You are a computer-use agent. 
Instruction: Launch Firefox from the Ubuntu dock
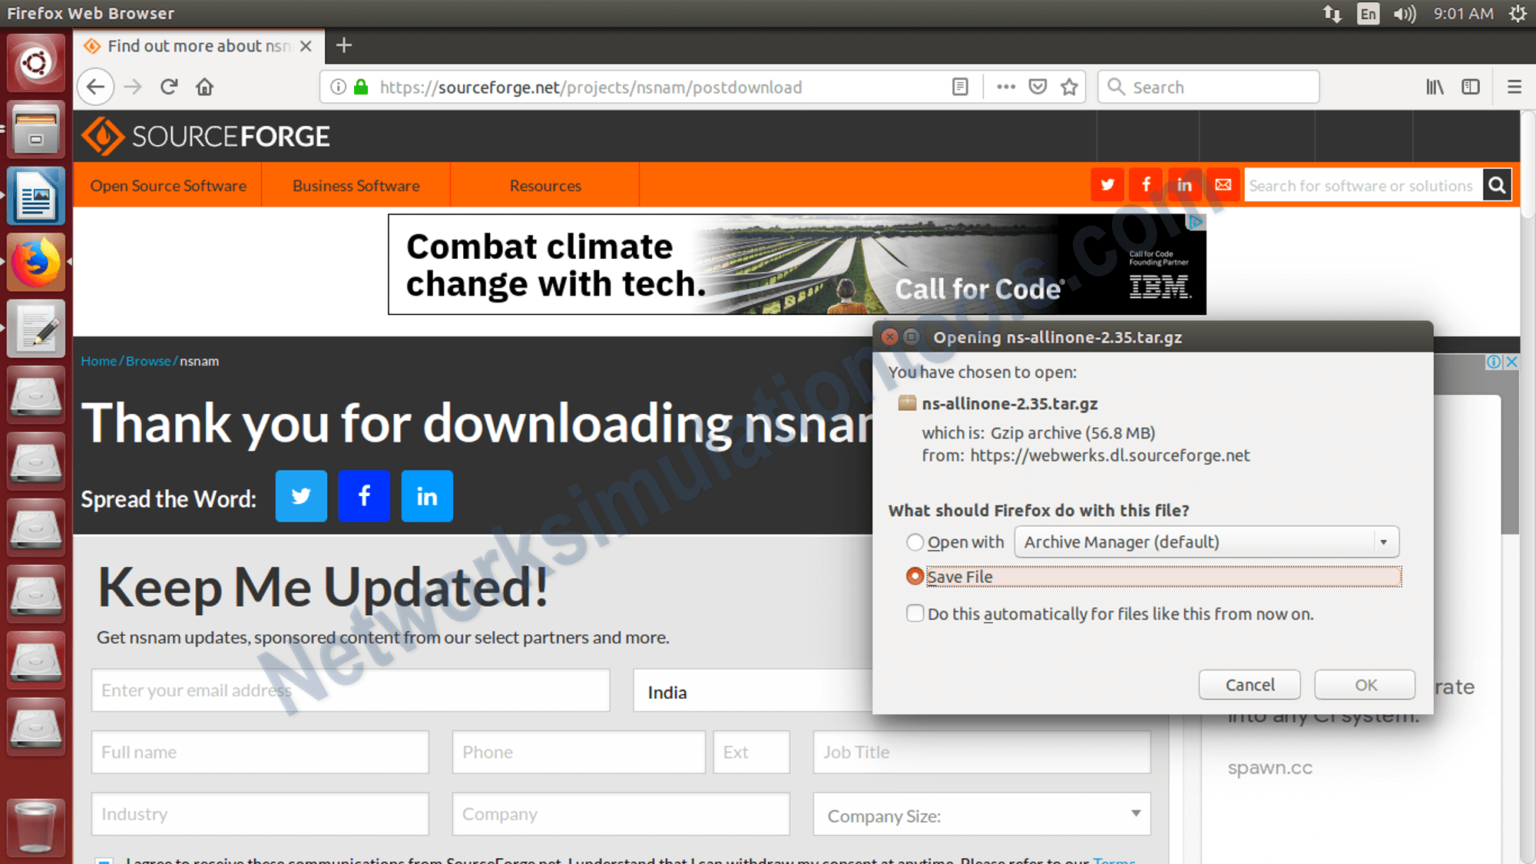[35, 262]
